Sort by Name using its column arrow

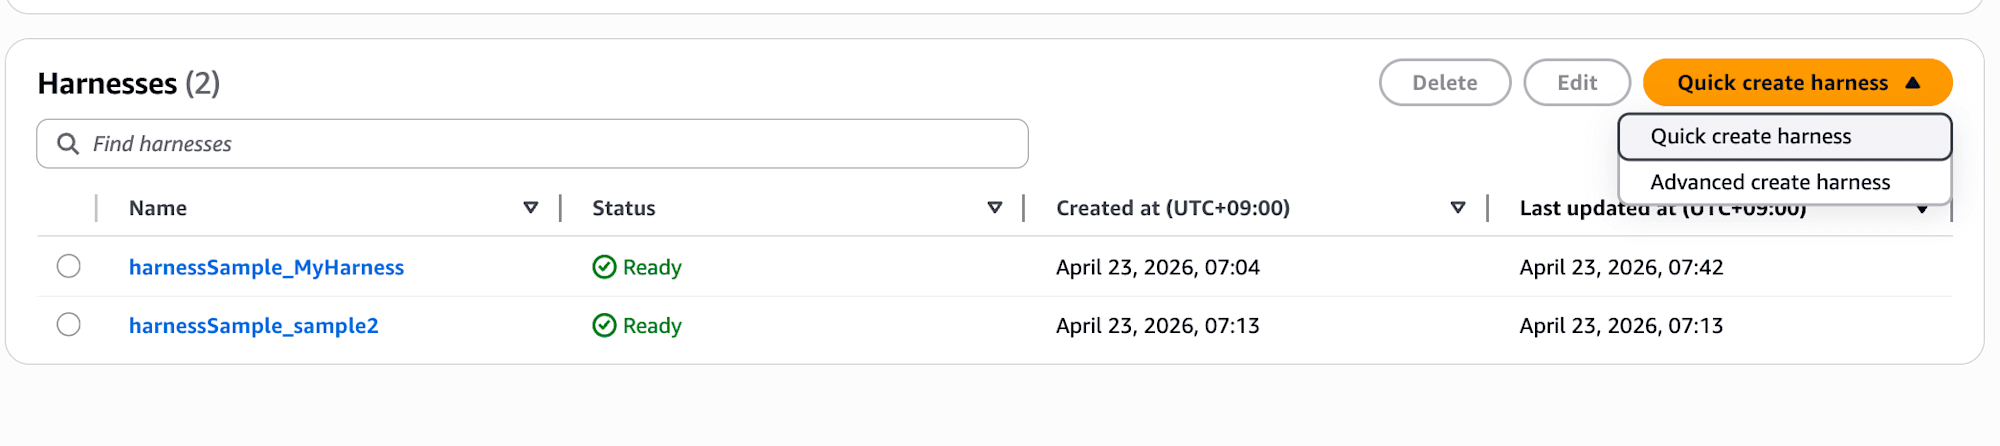(x=531, y=208)
